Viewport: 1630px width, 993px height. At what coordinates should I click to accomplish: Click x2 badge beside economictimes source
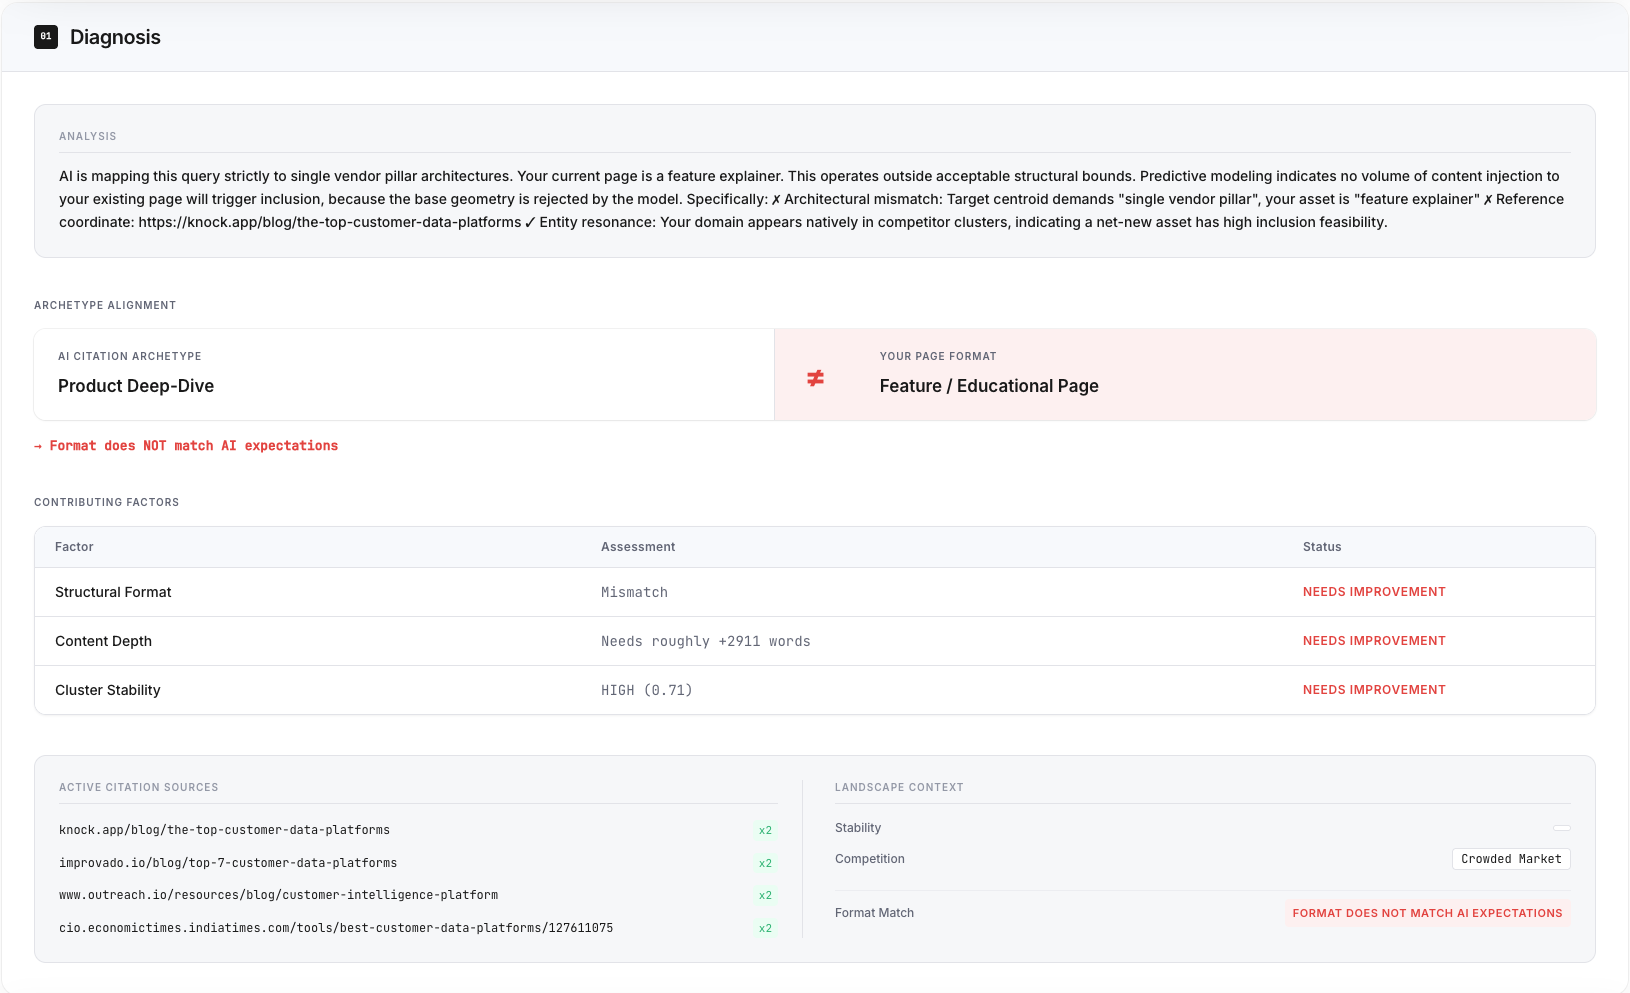(x=765, y=928)
